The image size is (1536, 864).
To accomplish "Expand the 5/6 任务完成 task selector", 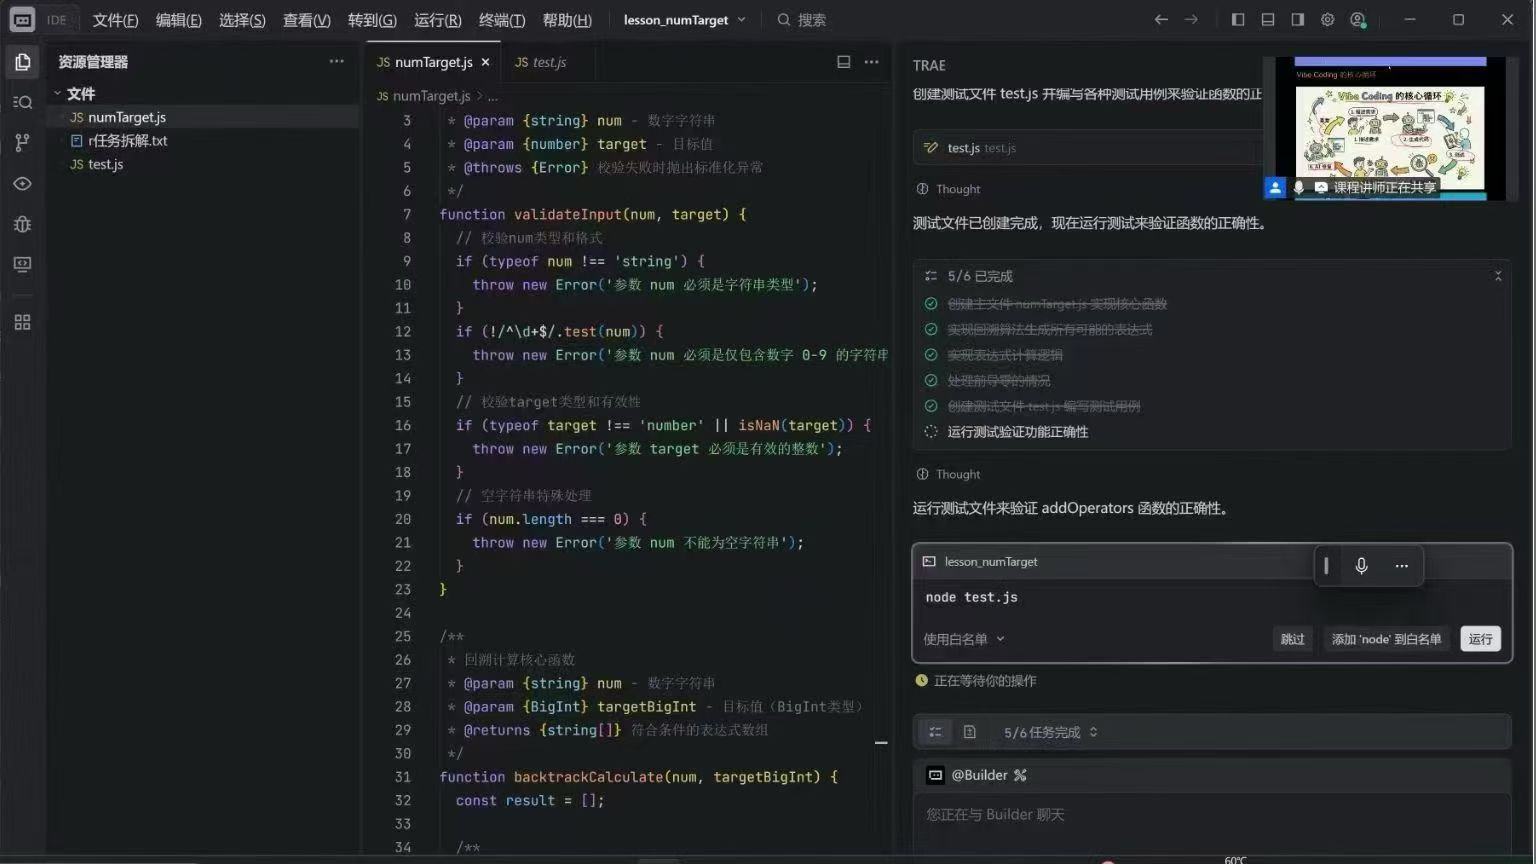I will coord(1050,732).
